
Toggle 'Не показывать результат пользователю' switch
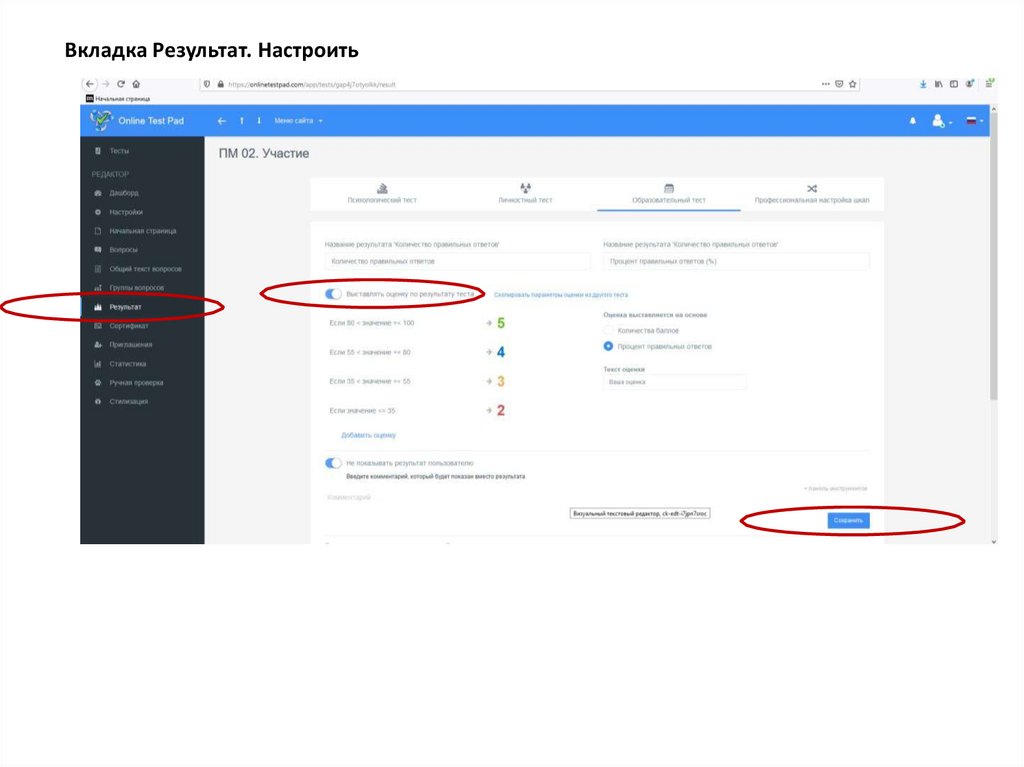click(x=333, y=463)
